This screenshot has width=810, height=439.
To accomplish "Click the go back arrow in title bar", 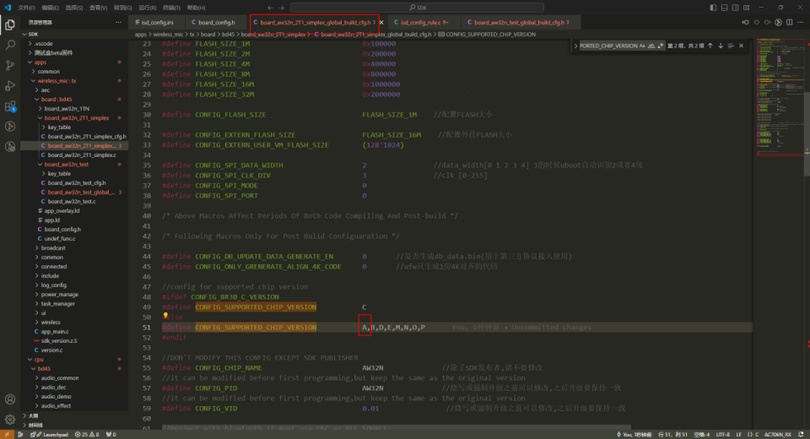I will (270, 7).
